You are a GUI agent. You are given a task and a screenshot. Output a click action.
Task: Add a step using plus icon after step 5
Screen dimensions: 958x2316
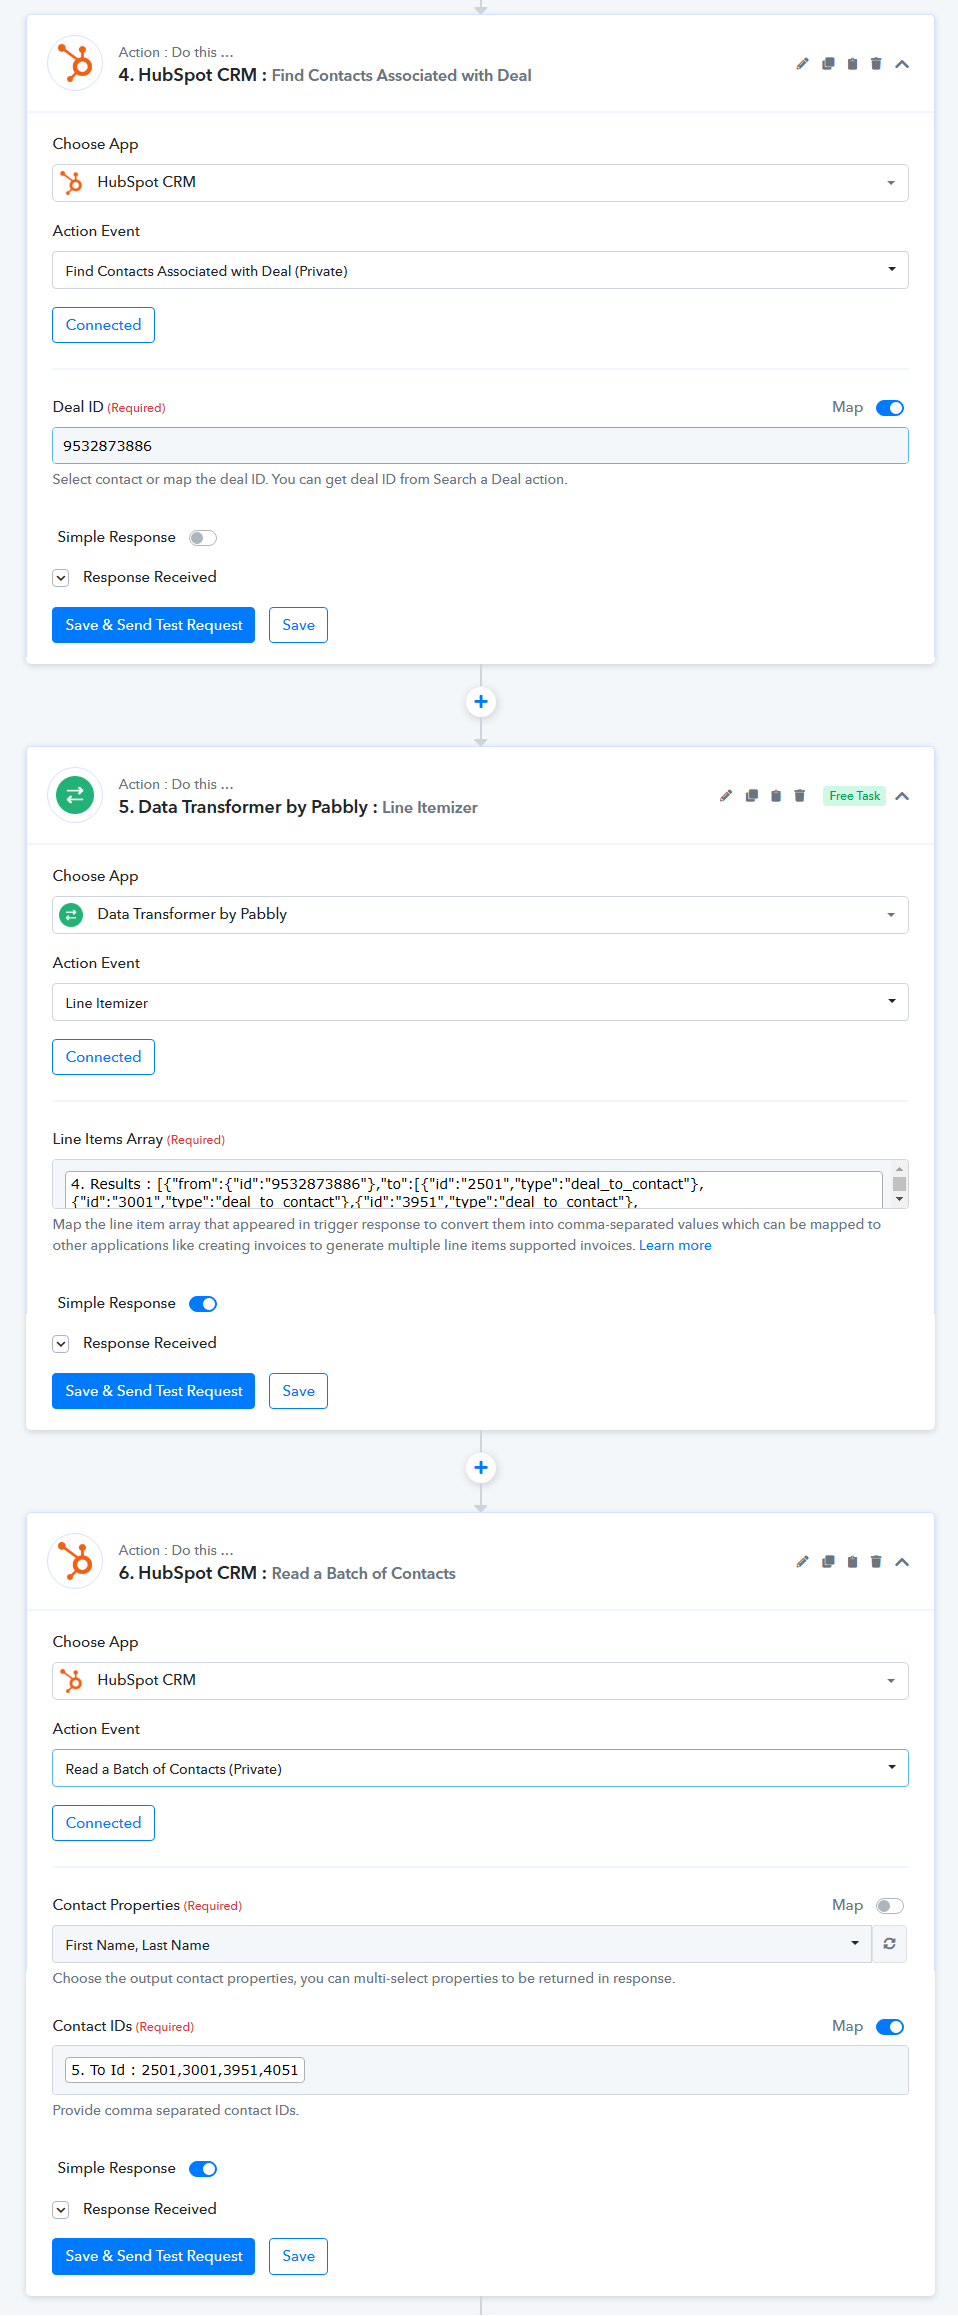pyautogui.click(x=481, y=1468)
